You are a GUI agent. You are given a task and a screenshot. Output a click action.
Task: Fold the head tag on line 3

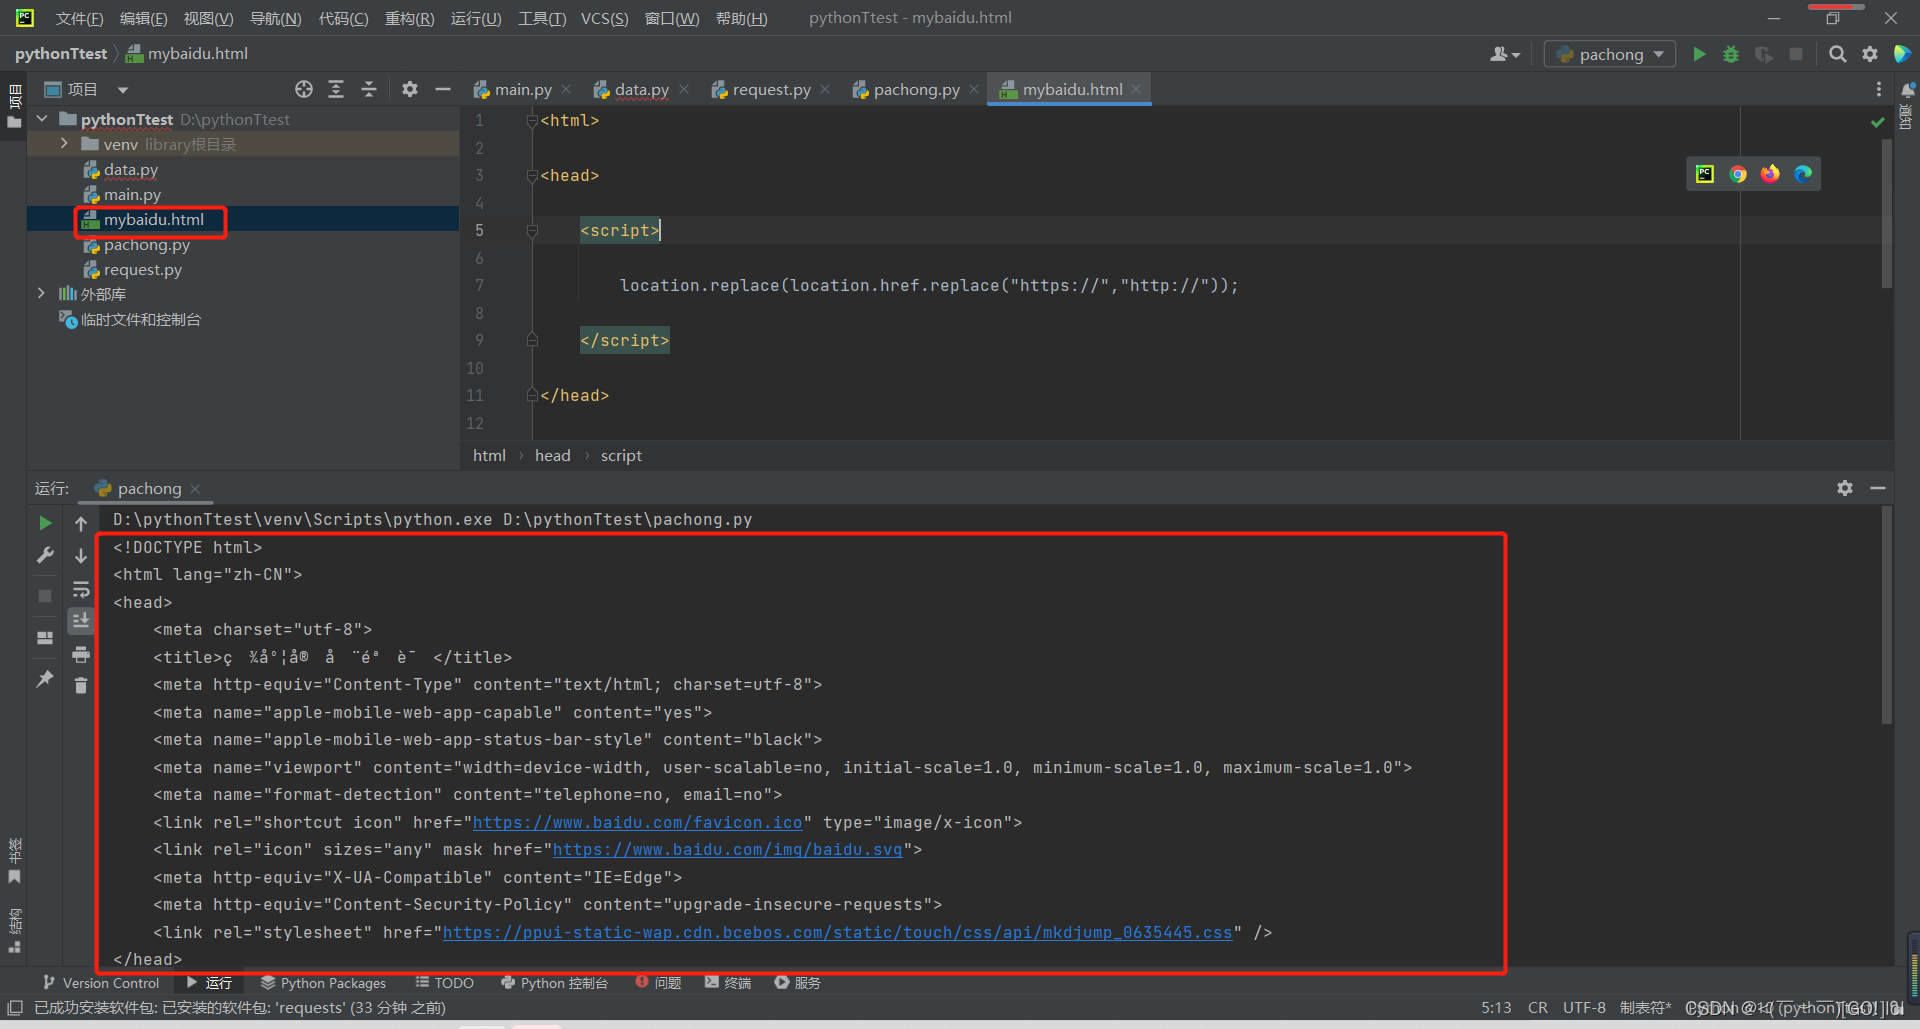532,176
